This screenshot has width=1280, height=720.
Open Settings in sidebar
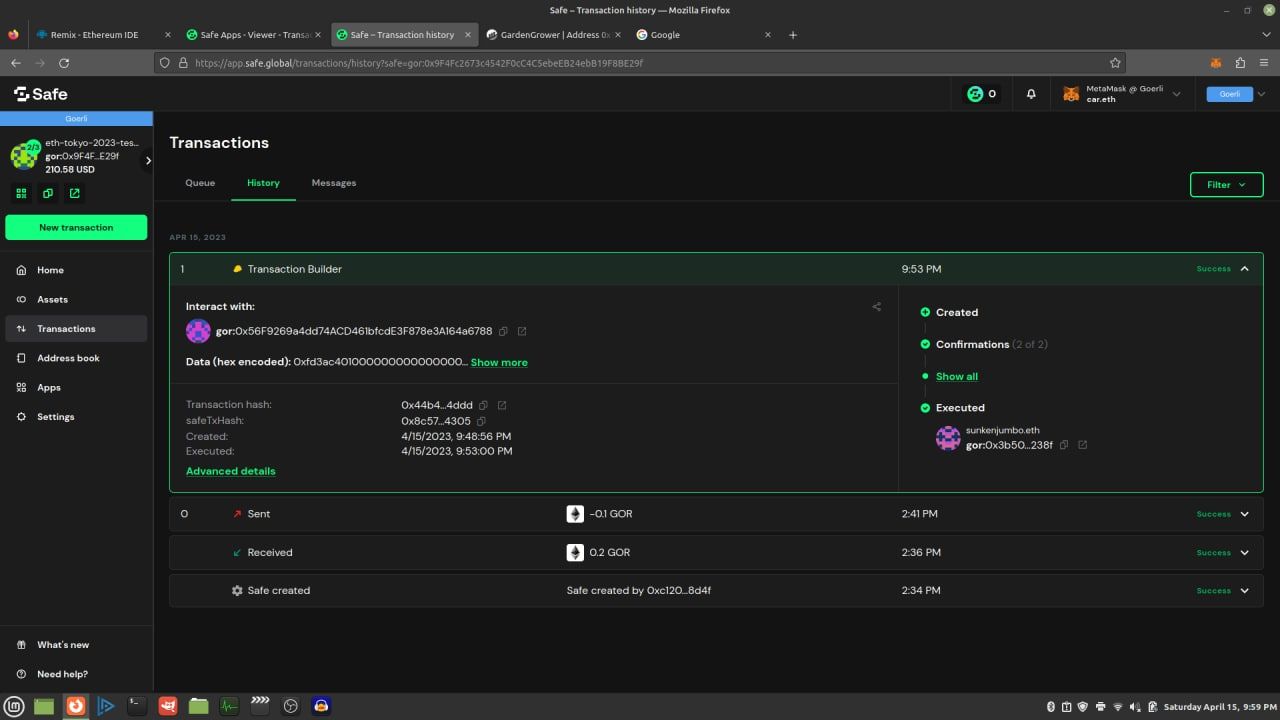pos(76,416)
